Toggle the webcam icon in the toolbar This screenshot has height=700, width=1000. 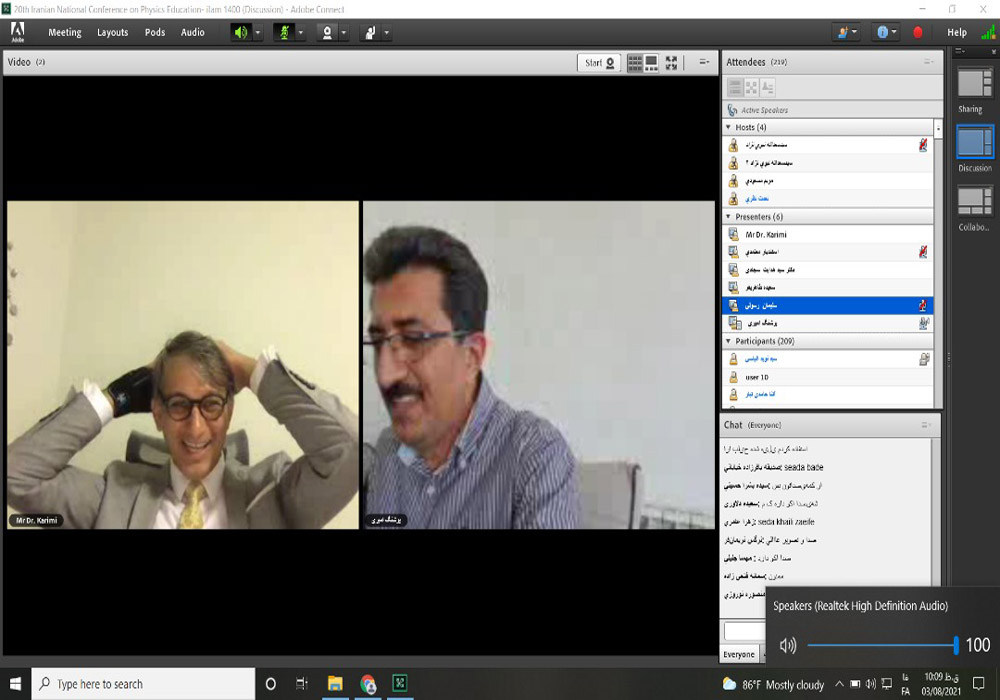pyautogui.click(x=326, y=32)
